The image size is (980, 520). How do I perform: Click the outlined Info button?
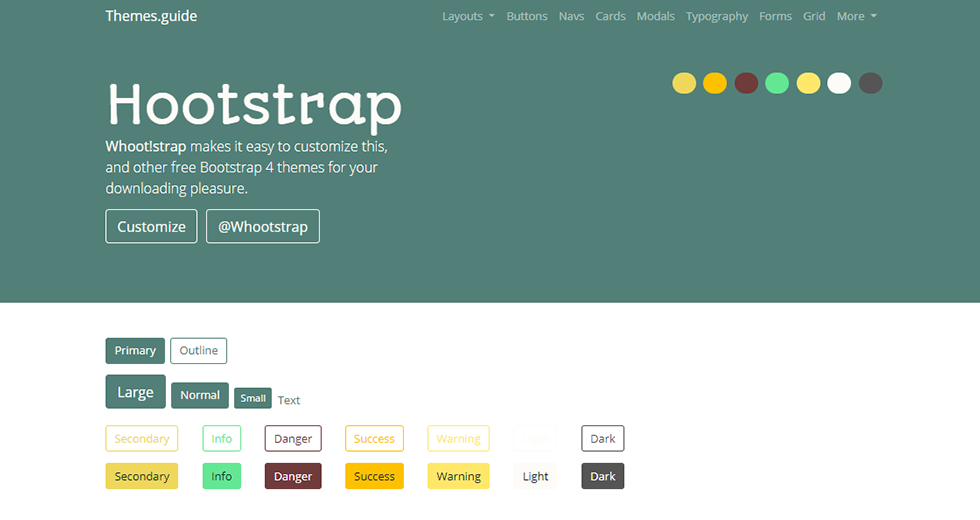pyautogui.click(x=222, y=439)
